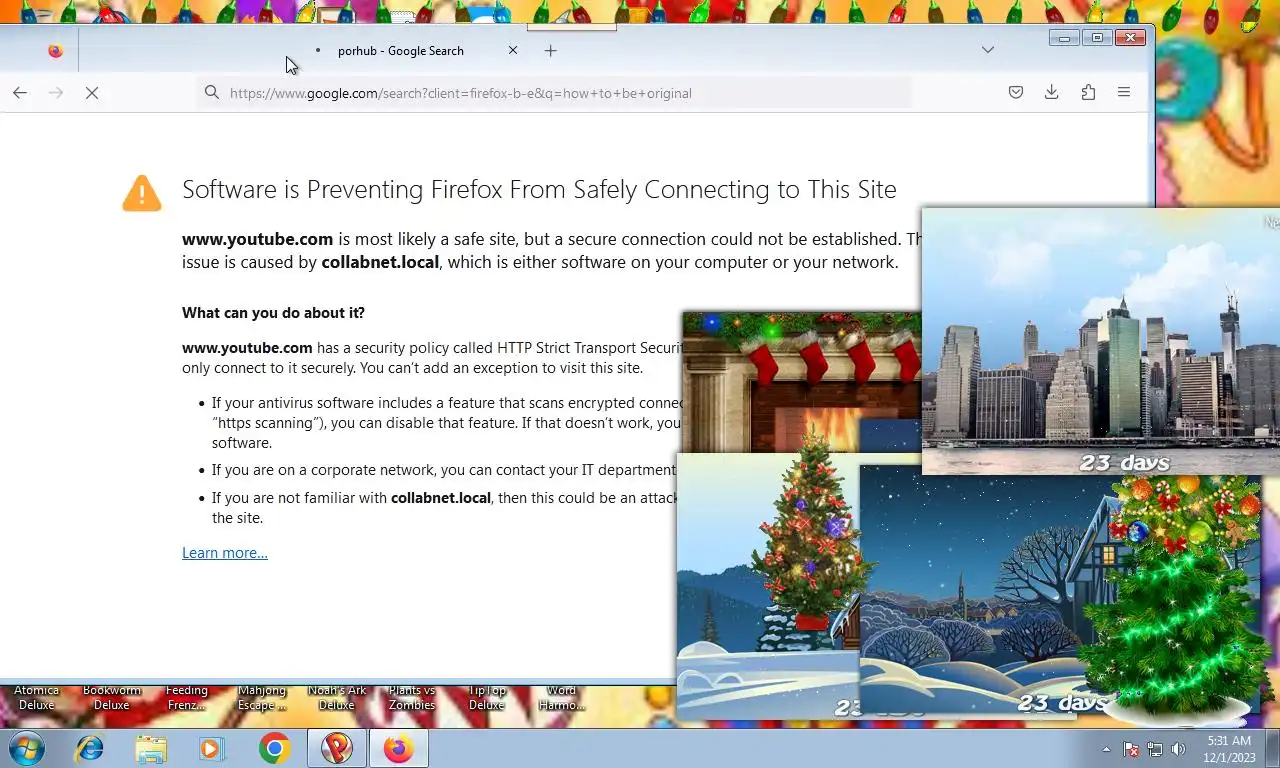Click the Show desktop strip
This screenshot has width=1280, height=768.
coord(1273,748)
